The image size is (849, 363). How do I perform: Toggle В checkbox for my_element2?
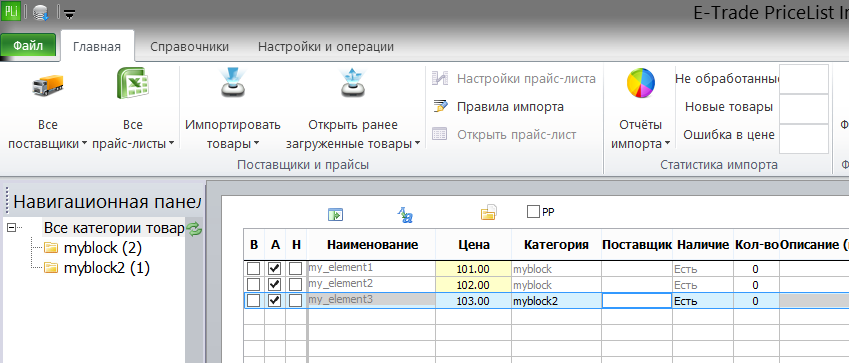tap(253, 284)
